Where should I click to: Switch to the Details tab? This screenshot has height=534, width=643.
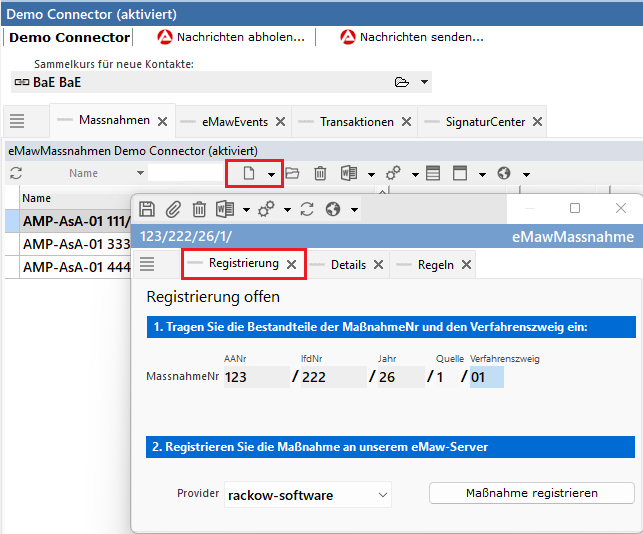[348, 265]
